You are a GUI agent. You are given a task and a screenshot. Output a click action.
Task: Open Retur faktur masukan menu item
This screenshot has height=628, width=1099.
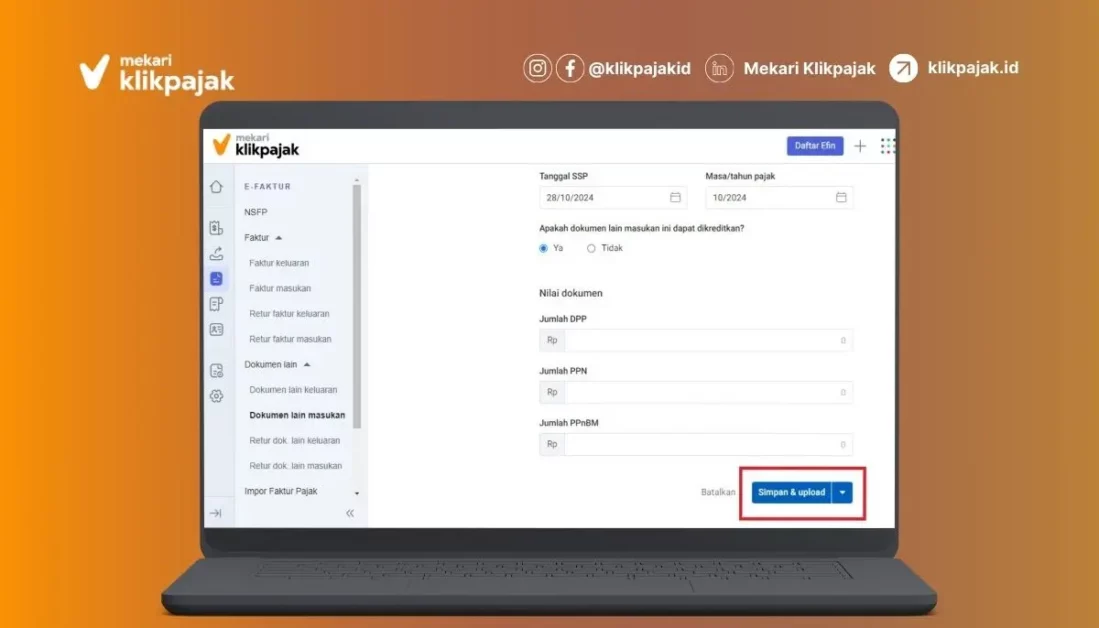click(x=290, y=339)
